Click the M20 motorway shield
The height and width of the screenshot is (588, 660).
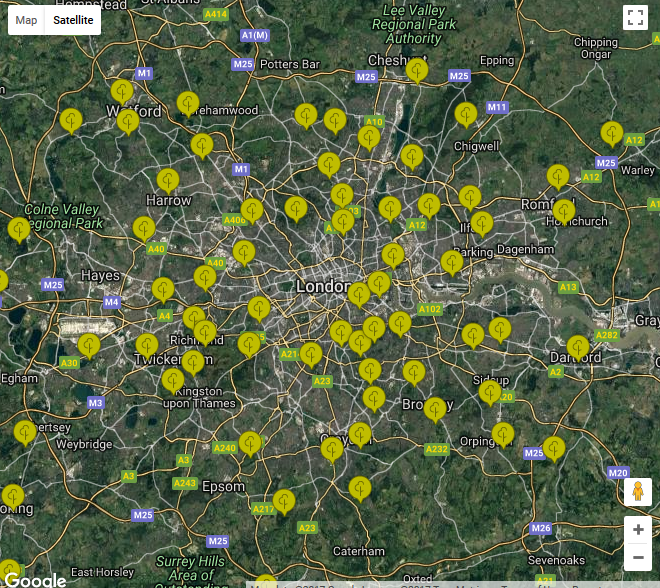618,473
